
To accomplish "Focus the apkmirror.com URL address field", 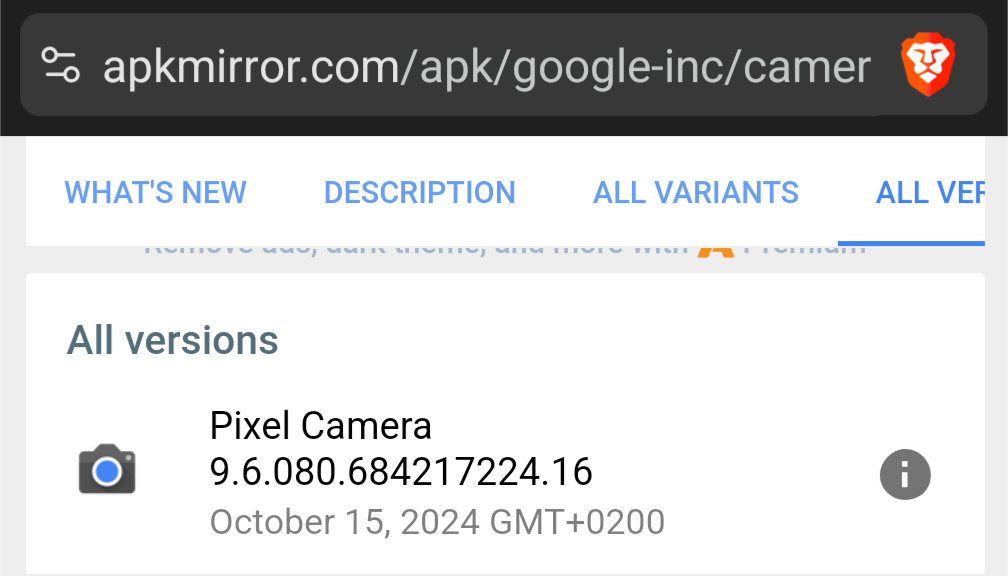I will click(487, 66).
